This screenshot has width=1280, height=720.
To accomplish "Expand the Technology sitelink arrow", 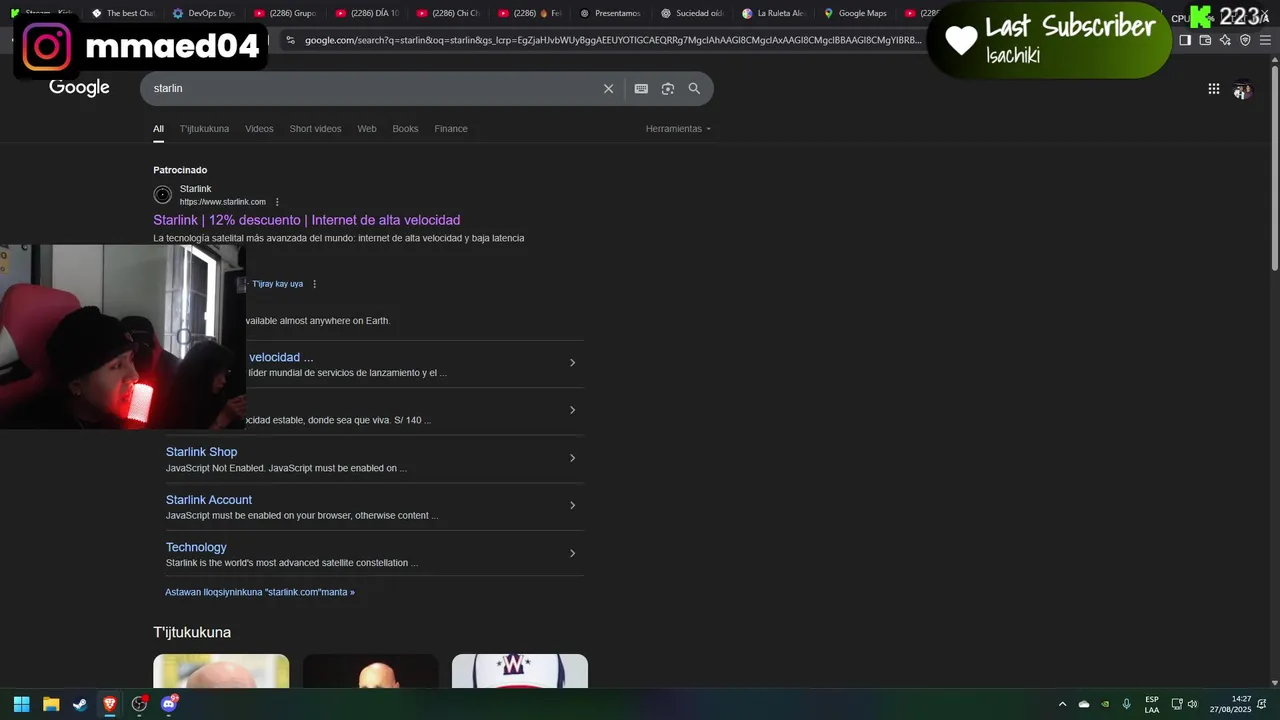I will [572, 553].
